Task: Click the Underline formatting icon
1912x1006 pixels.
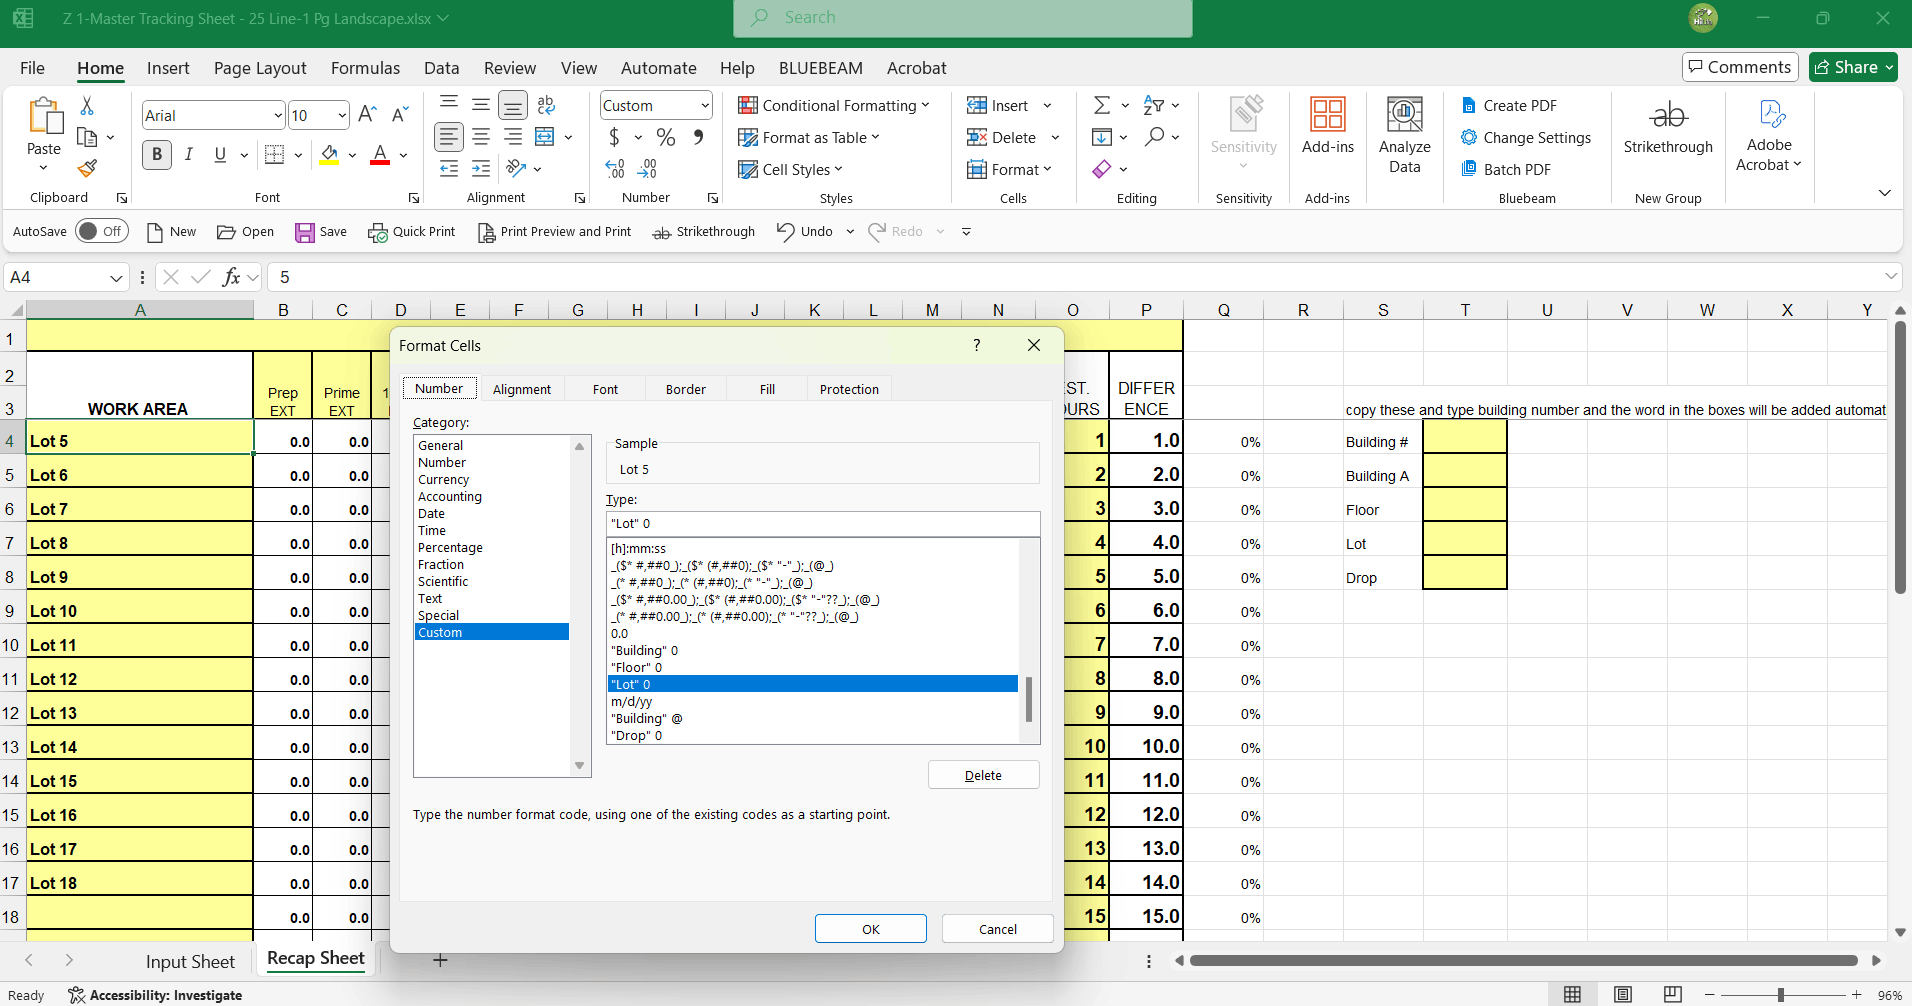Action: tap(220, 154)
